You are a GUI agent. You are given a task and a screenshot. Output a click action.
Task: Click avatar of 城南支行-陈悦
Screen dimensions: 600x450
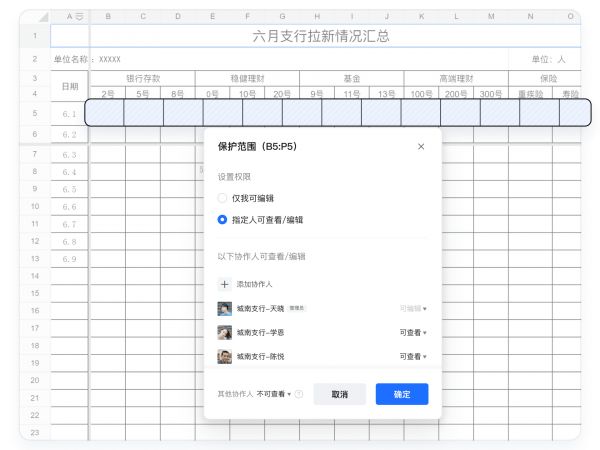[x=225, y=356]
